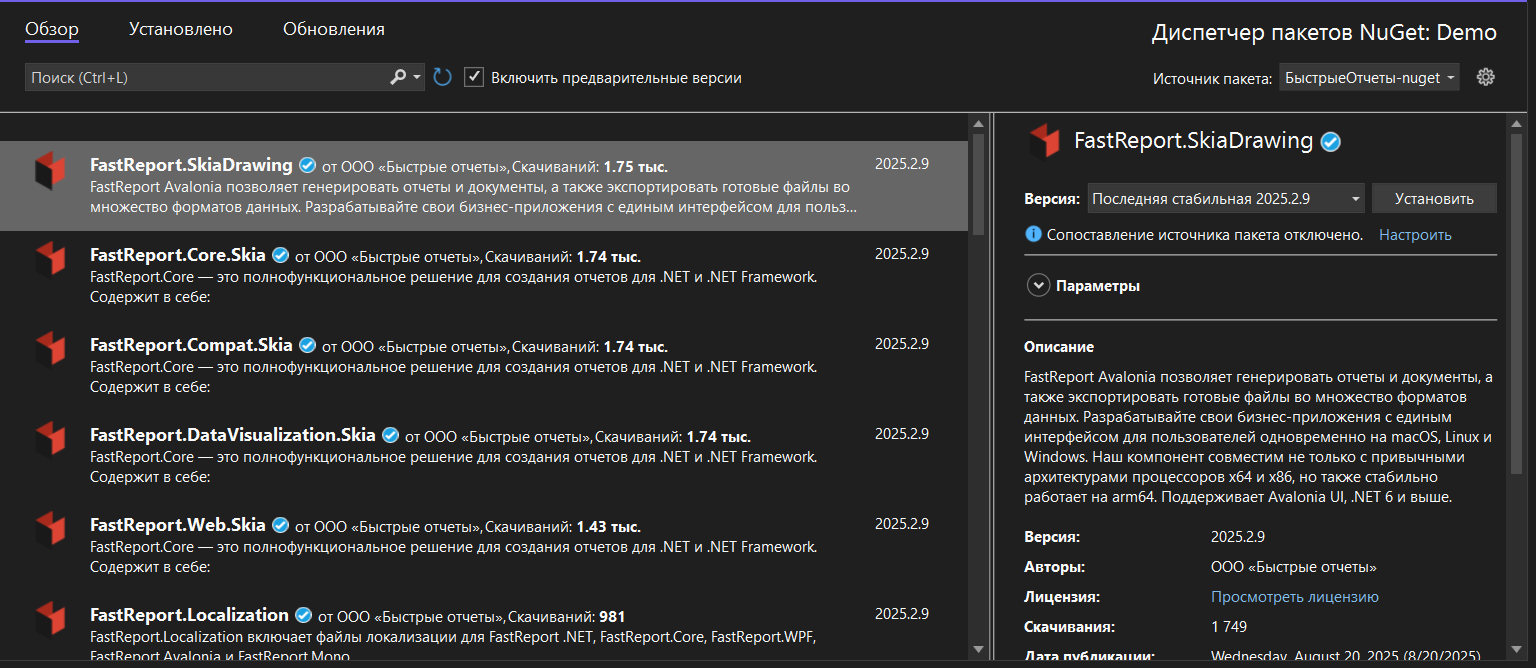1536x668 pixels.
Task: Click the details panel scrollbar up arrow
Action: pos(1514,123)
